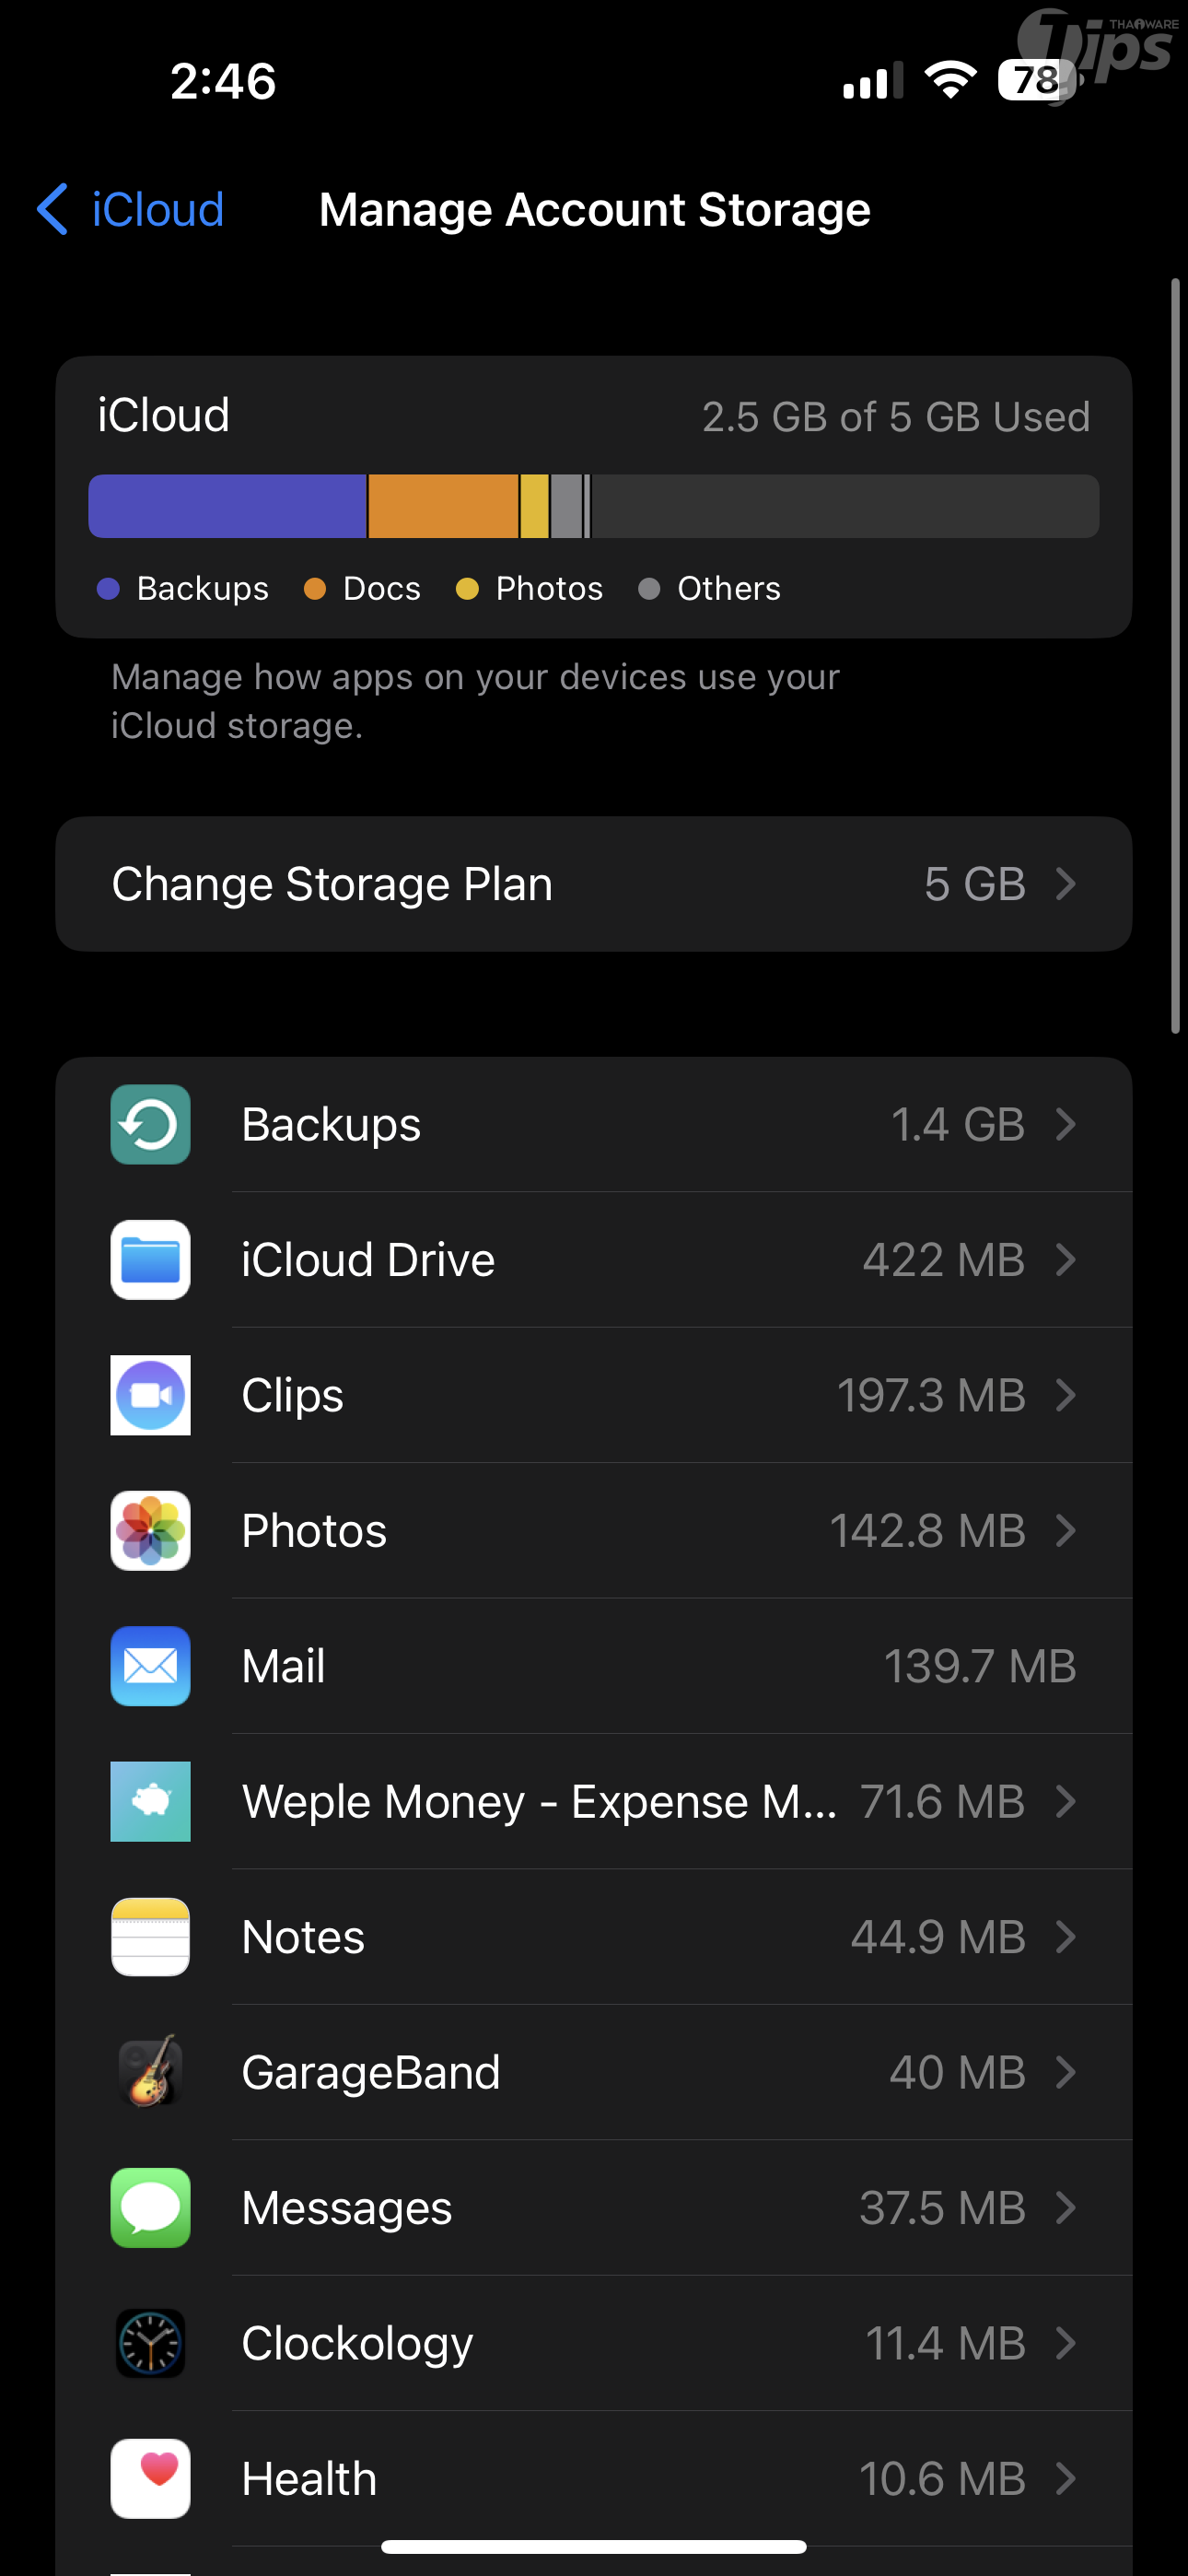Click the vertical scrollbar indicator
This screenshot has height=2576, width=1188.
(1175, 655)
